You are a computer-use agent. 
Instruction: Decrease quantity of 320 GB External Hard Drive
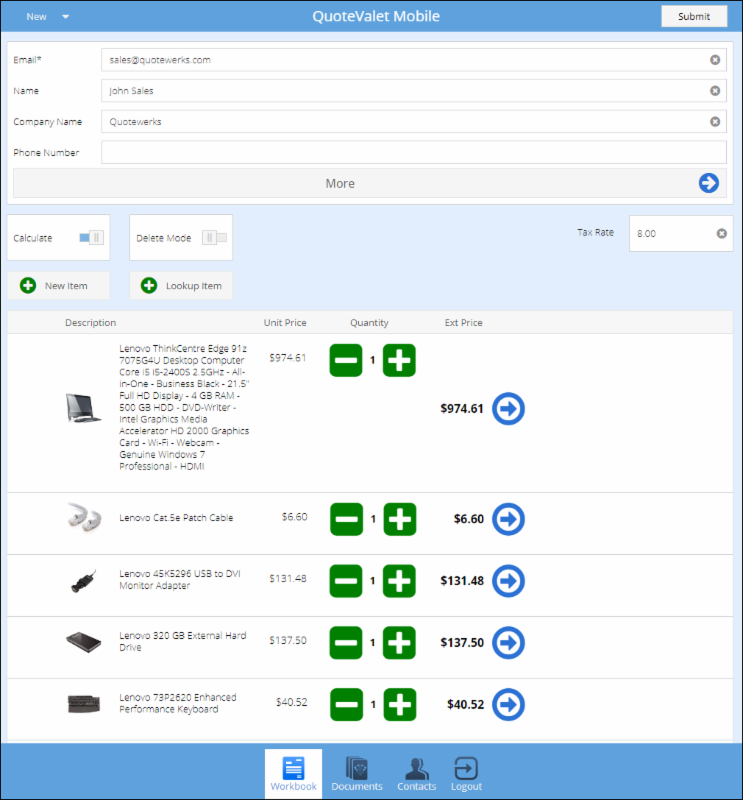[346, 643]
